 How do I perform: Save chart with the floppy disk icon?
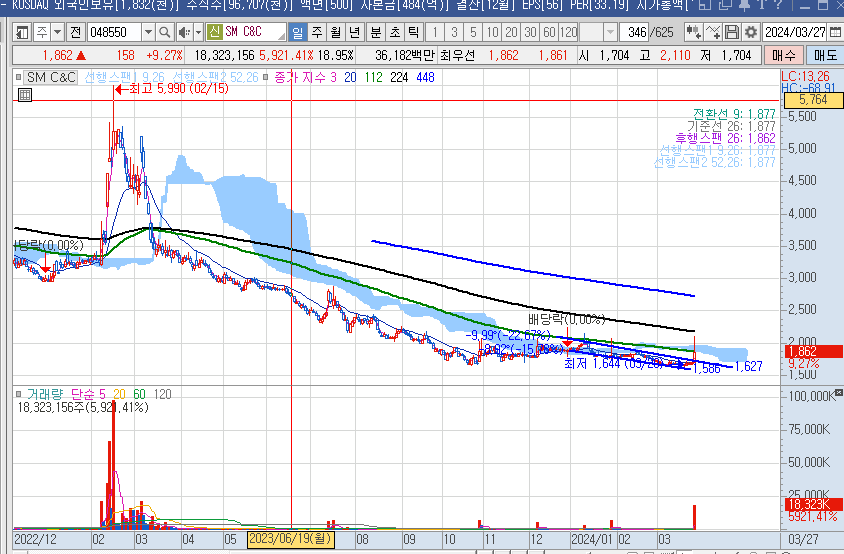(x=732, y=32)
